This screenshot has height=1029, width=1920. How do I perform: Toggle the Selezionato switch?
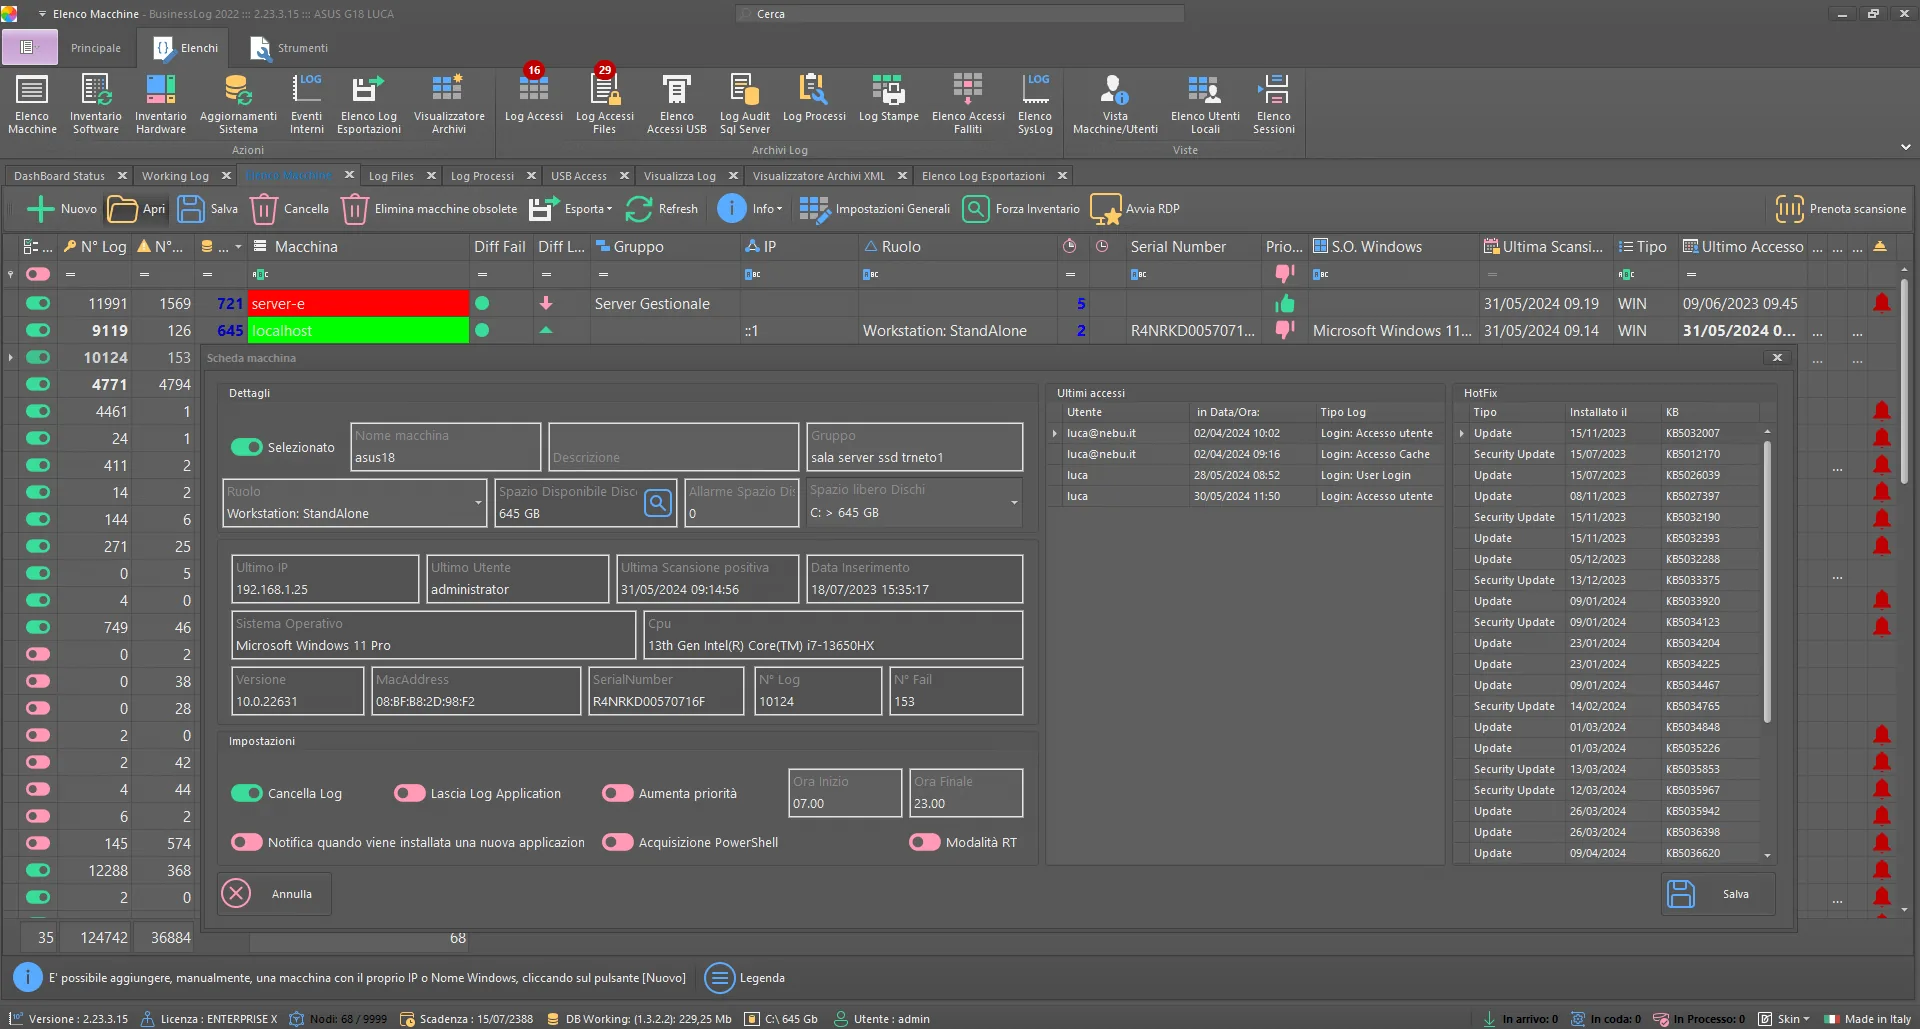[x=246, y=447]
